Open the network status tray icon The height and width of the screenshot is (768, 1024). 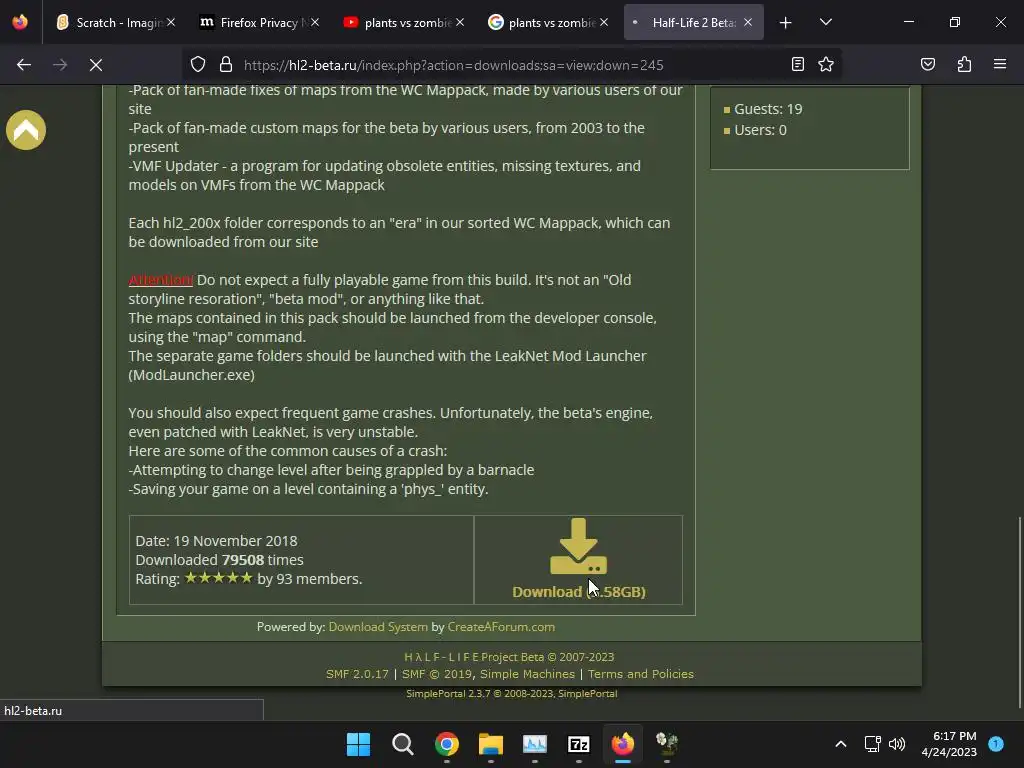(872, 744)
